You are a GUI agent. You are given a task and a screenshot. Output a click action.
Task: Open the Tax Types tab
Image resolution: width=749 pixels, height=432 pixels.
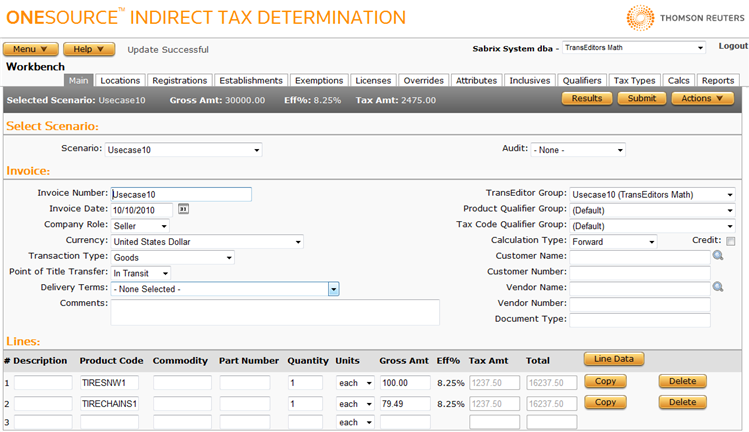pyautogui.click(x=634, y=81)
